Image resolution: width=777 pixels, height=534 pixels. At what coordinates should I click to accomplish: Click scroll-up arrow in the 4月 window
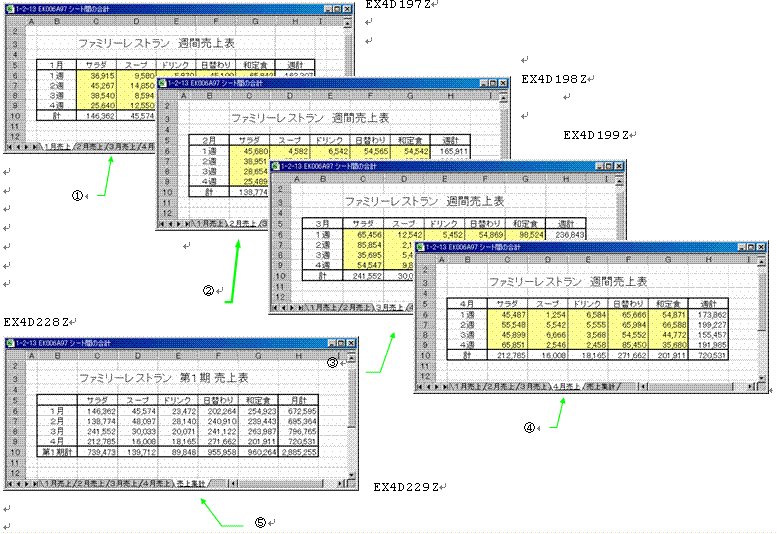tap(762, 259)
